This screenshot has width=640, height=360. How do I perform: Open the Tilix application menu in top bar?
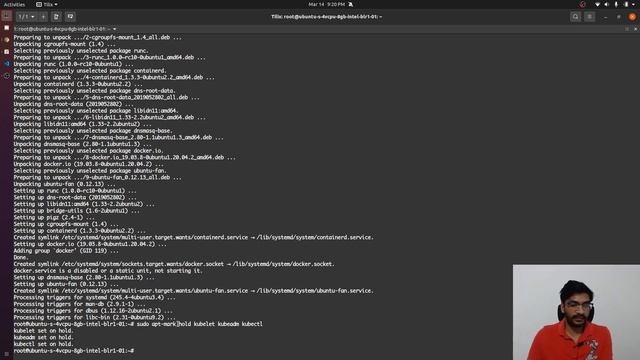pyautogui.click(x=47, y=4)
